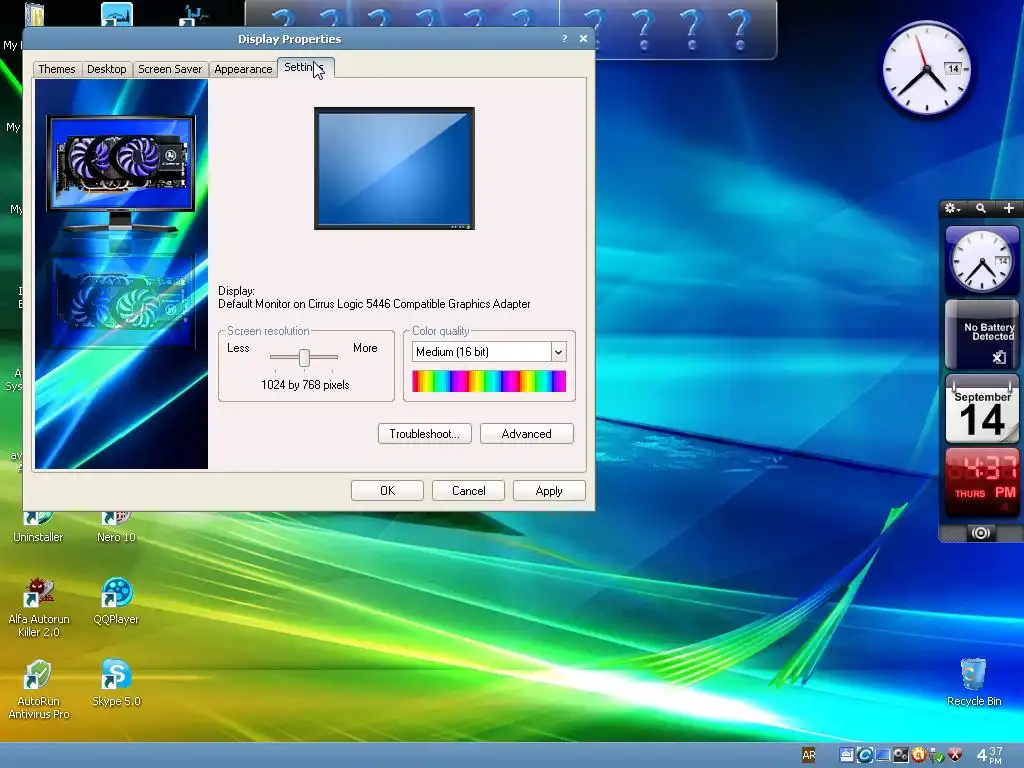Select the Skype 5.0 desktop icon

[116, 683]
